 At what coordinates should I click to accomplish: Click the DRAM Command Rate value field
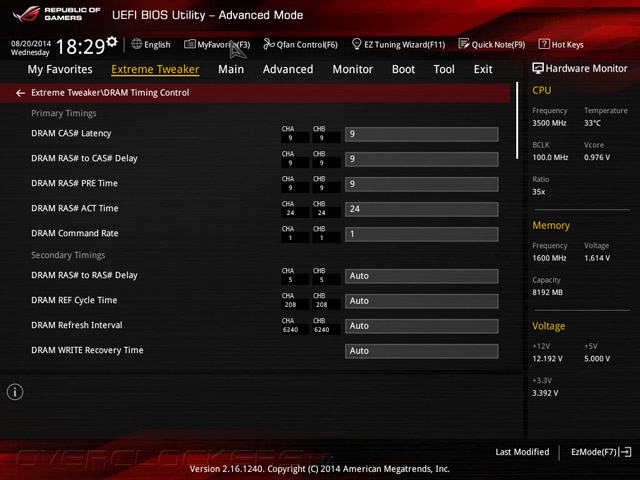click(422, 234)
